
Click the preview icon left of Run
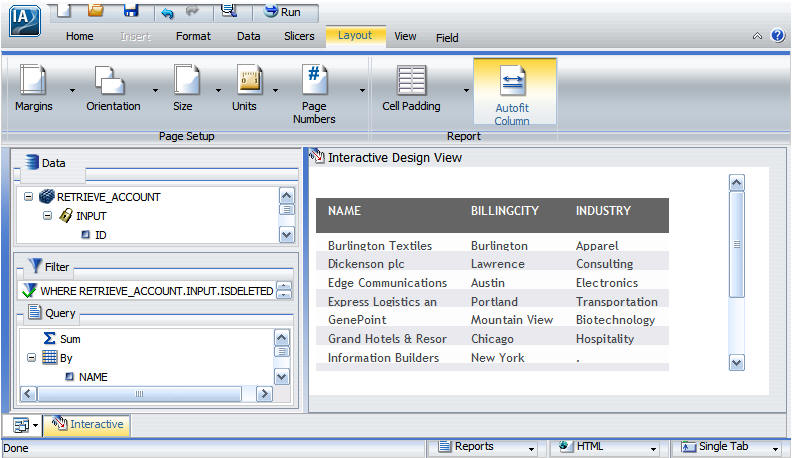(229, 10)
